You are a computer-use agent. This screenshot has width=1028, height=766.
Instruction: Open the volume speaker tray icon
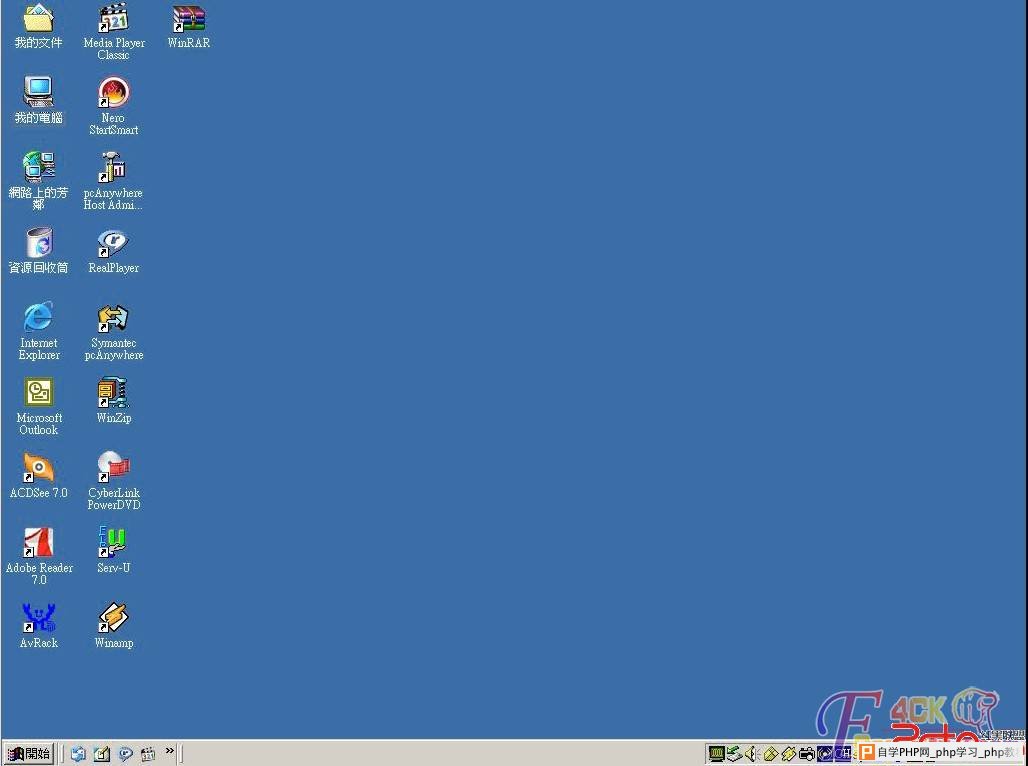pyautogui.click(x=752, y=754)
